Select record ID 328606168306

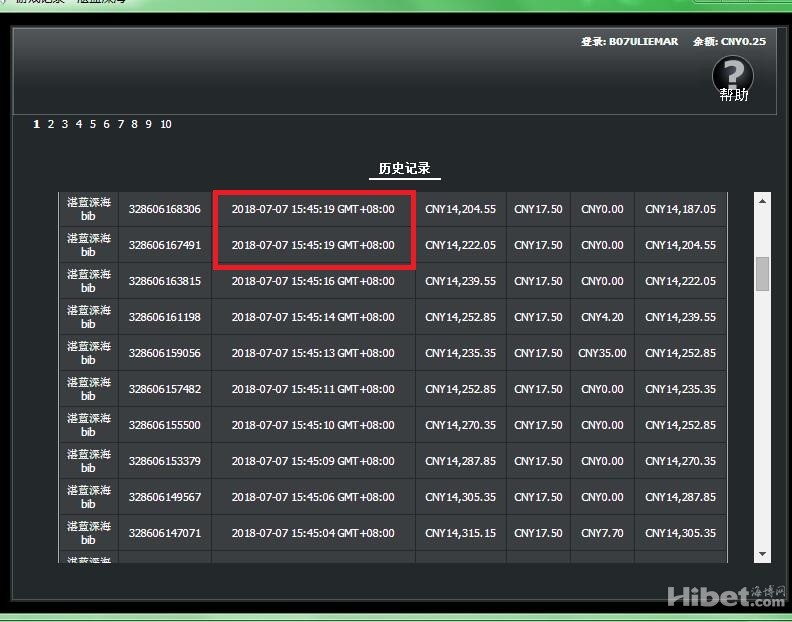click(164, 209)
